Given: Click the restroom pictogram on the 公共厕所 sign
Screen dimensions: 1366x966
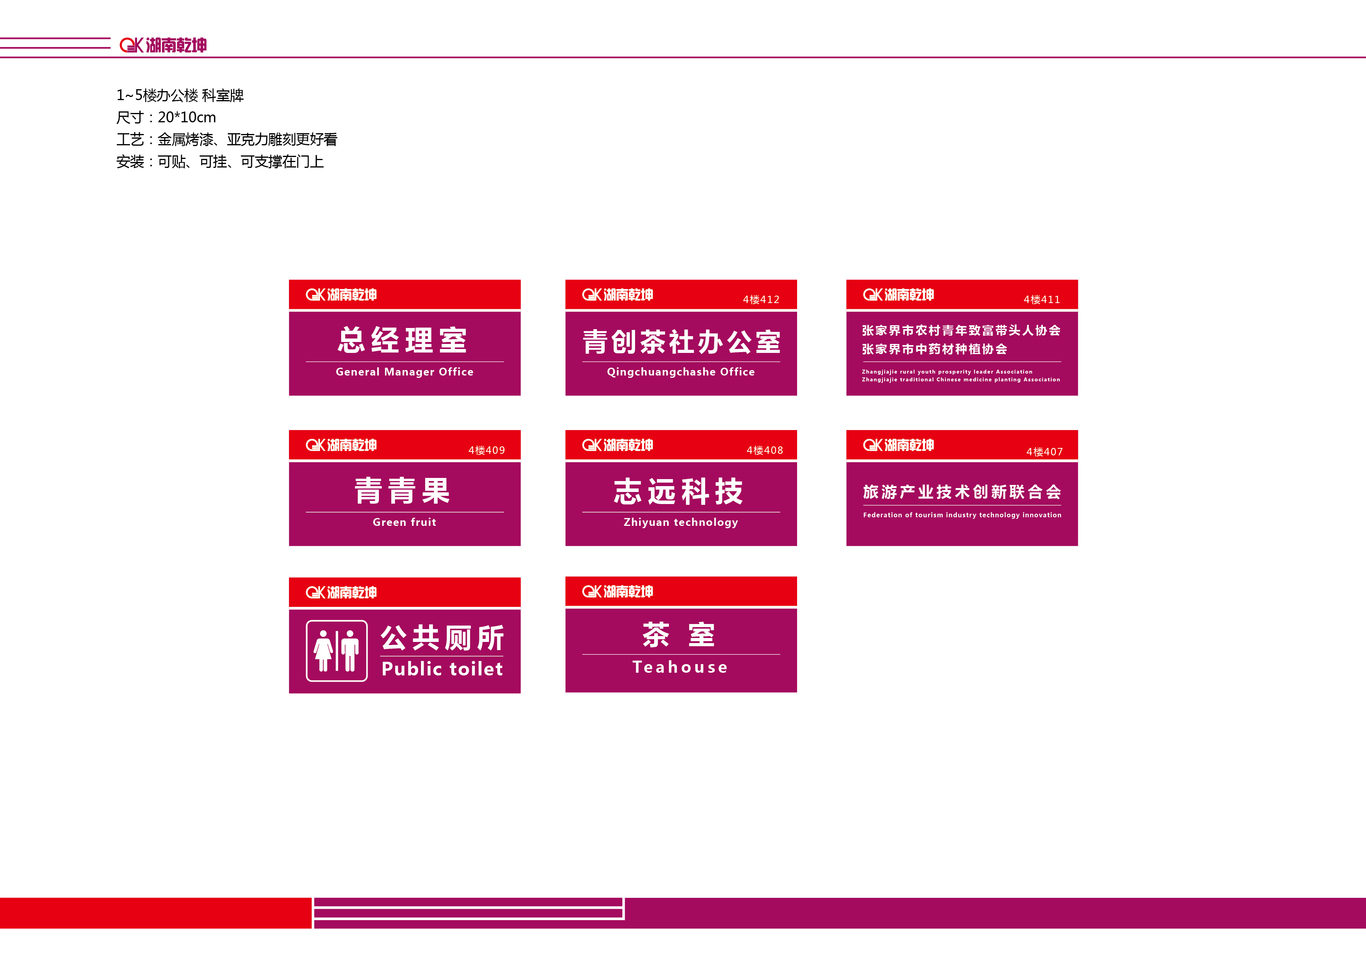Looking at the screenshot, I should pos(337,651).
